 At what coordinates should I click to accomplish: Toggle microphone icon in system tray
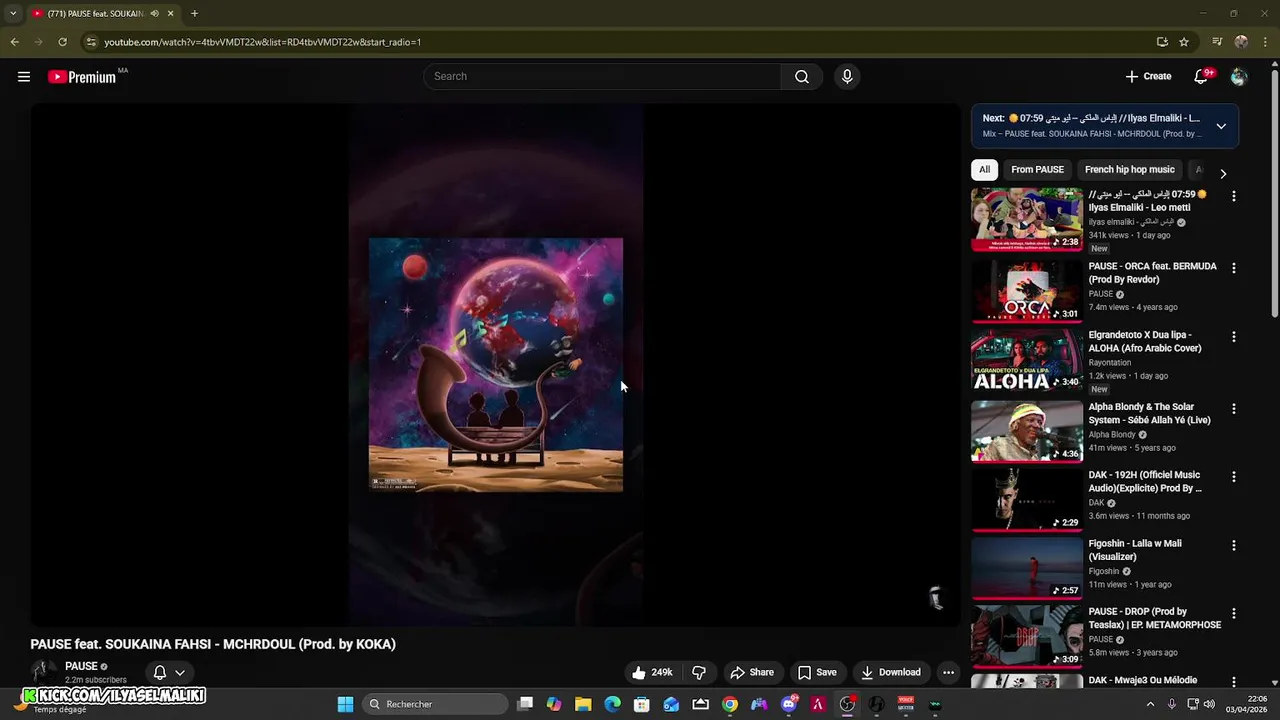coord(1172,704)
